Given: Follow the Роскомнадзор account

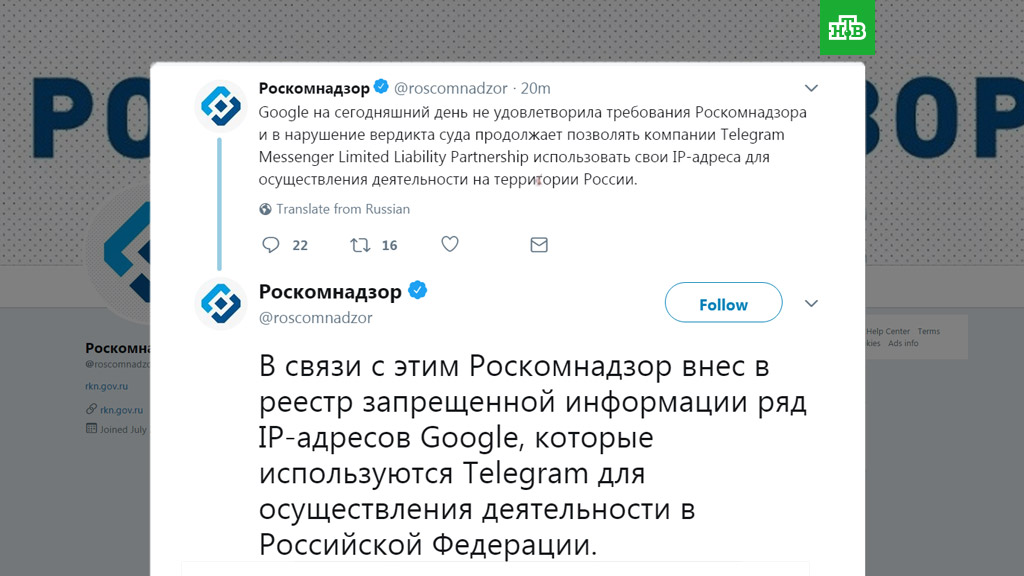Looking at the screenshot, I should [723, 304].
